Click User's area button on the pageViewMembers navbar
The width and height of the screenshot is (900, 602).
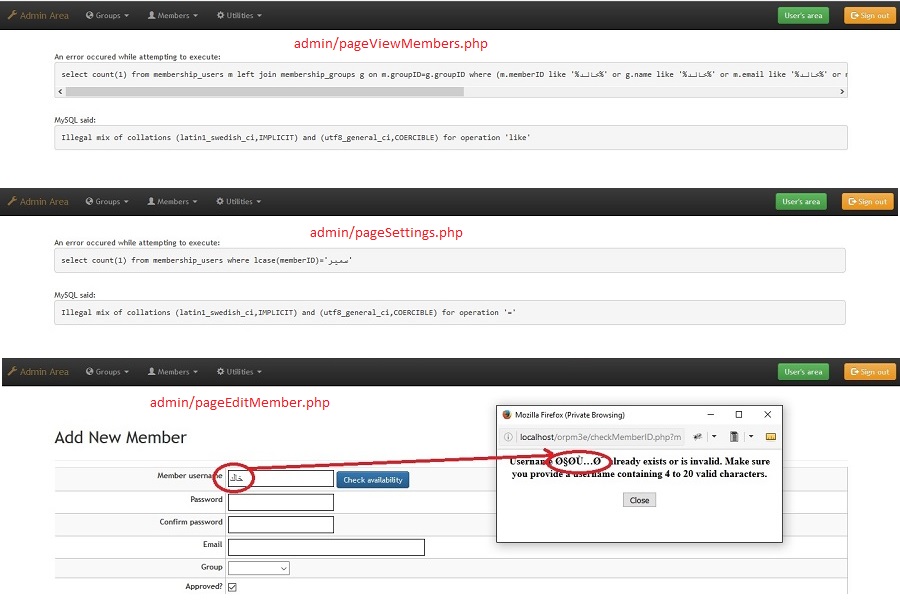click(803, 15)
